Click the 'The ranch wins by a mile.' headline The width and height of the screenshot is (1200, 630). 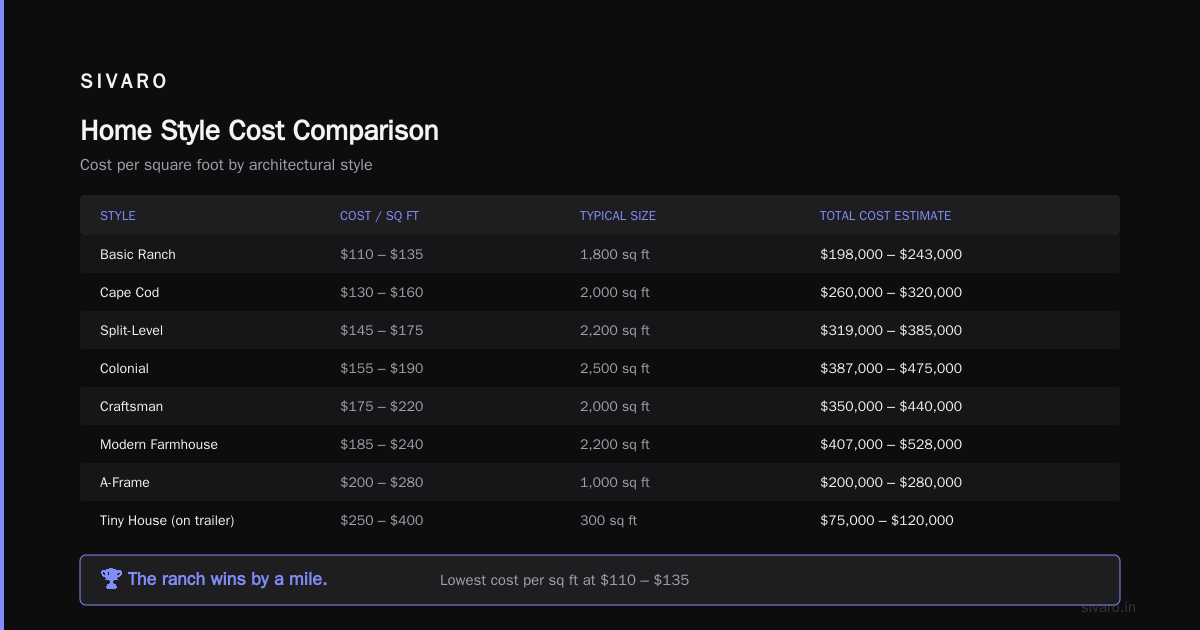(x=228, y=579)
